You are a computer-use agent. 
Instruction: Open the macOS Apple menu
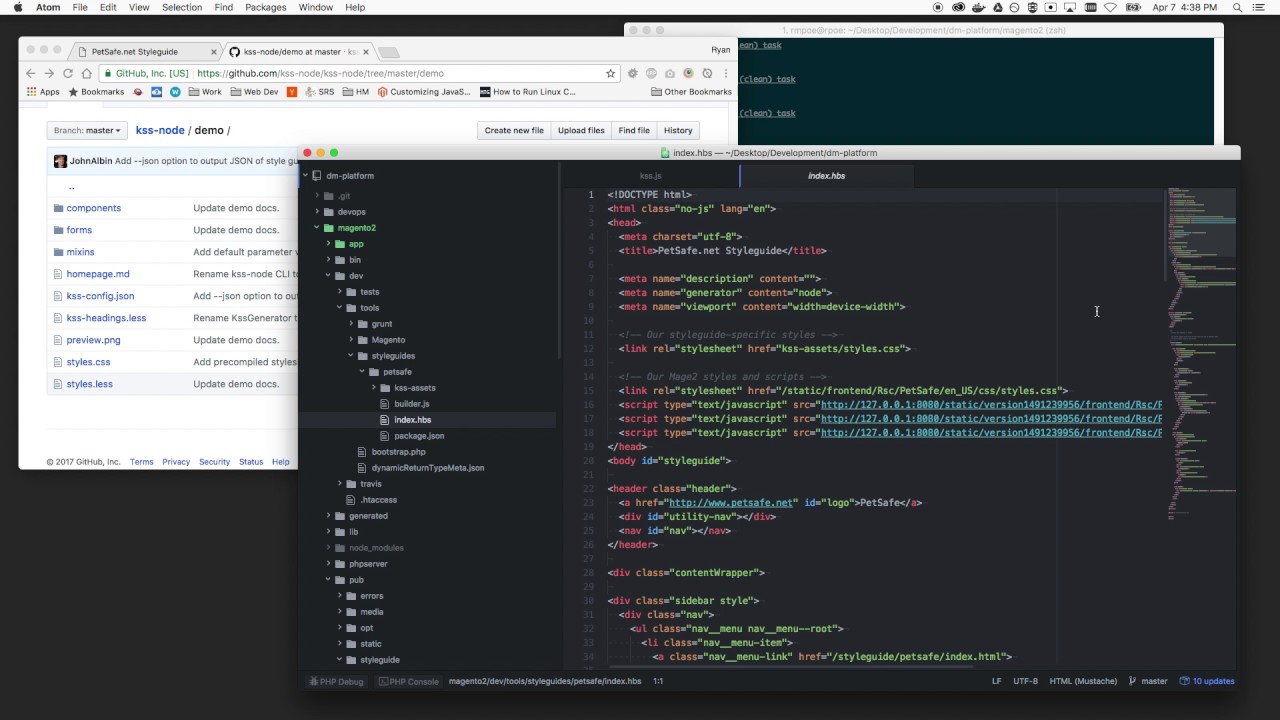(18, 7)
